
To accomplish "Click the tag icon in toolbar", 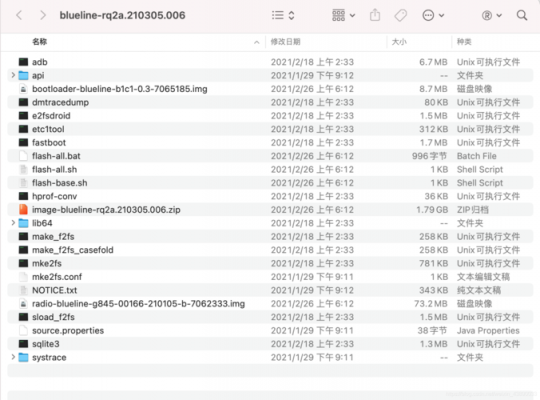I will point(401,15).
